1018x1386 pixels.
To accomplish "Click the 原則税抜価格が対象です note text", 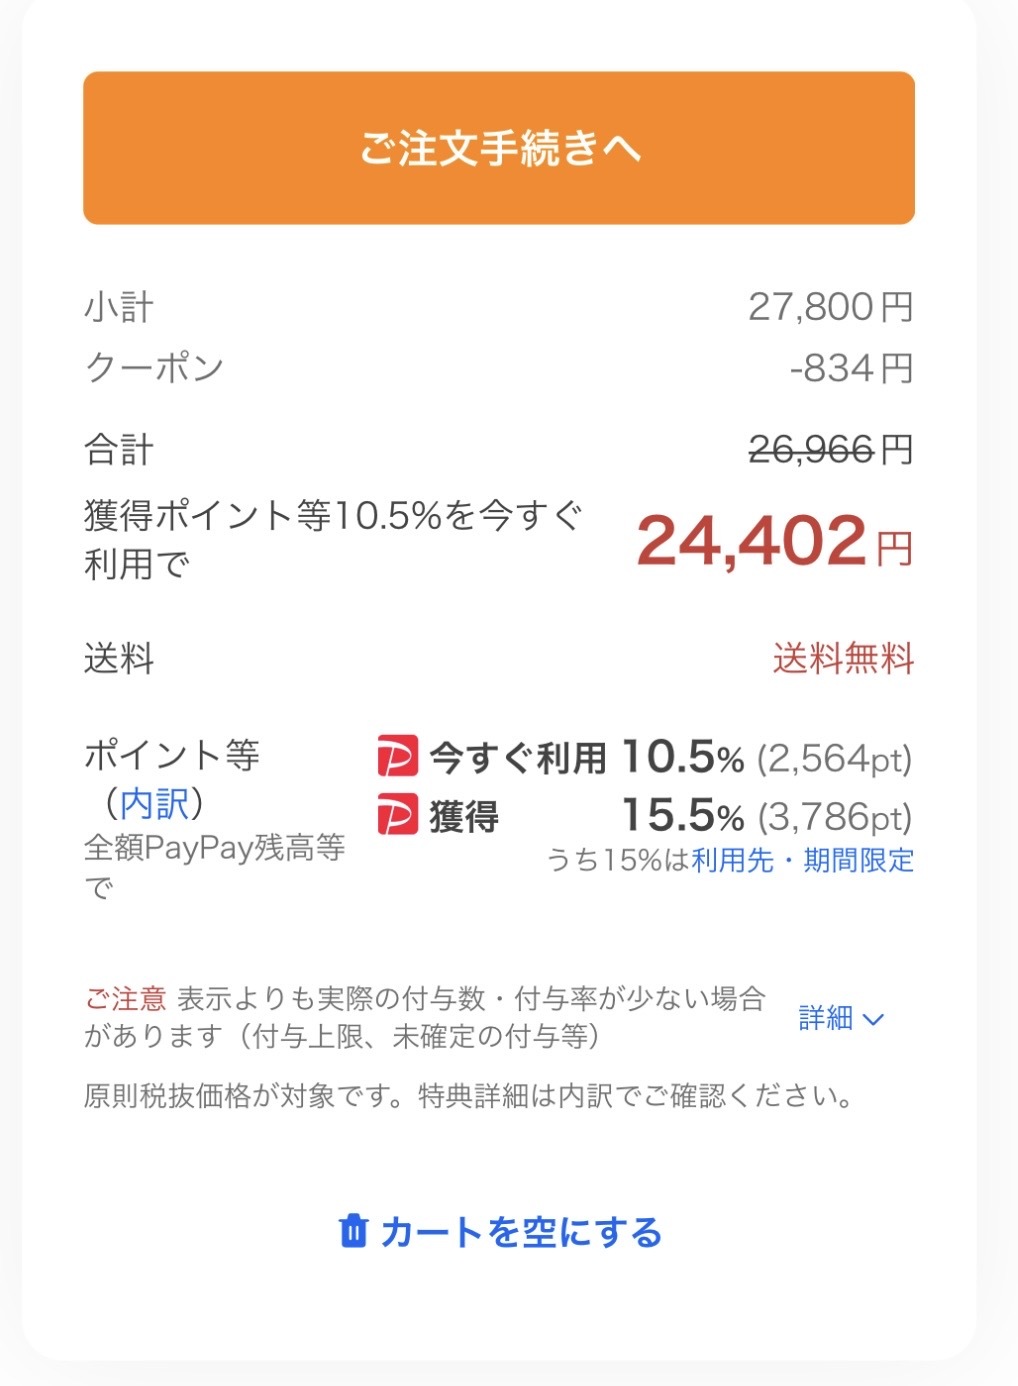I will [x=469, y=1096].
